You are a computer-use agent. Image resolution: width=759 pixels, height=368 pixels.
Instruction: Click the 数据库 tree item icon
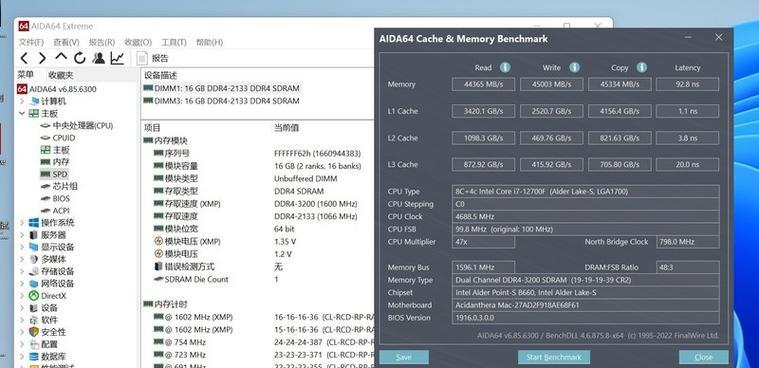(x=33, y=356)
